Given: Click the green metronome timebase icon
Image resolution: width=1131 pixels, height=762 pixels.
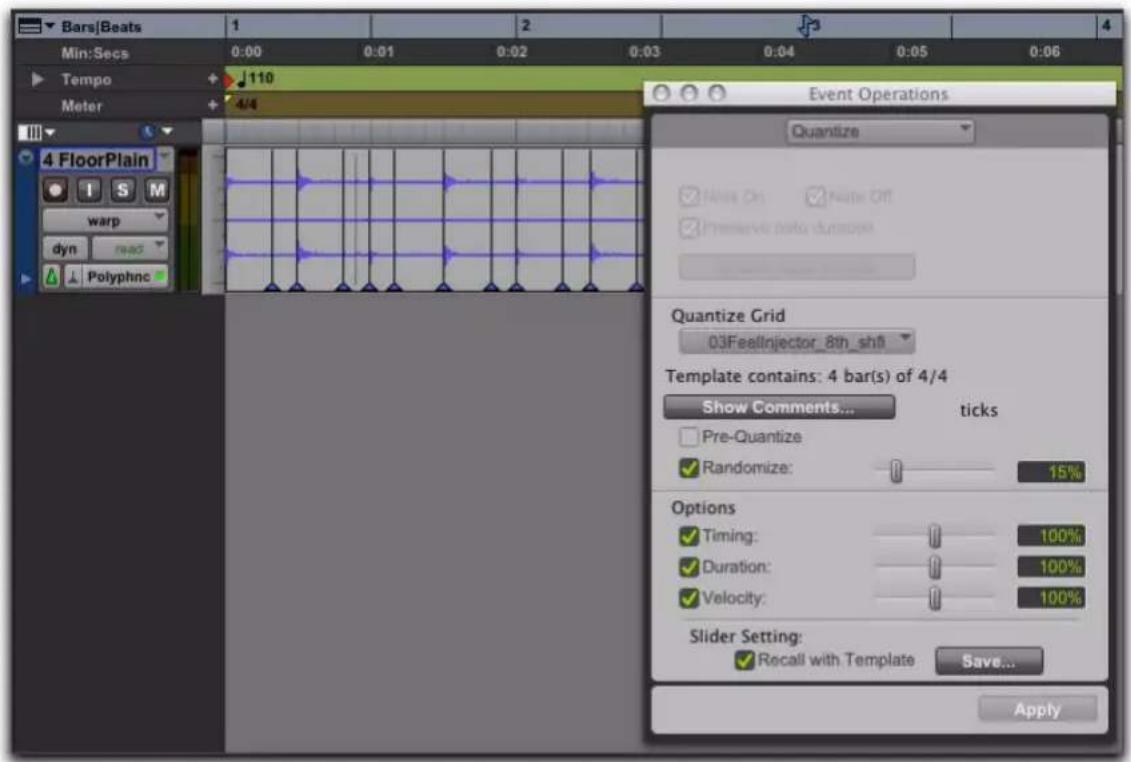Looking at the screenshot, I should (51, 276).
